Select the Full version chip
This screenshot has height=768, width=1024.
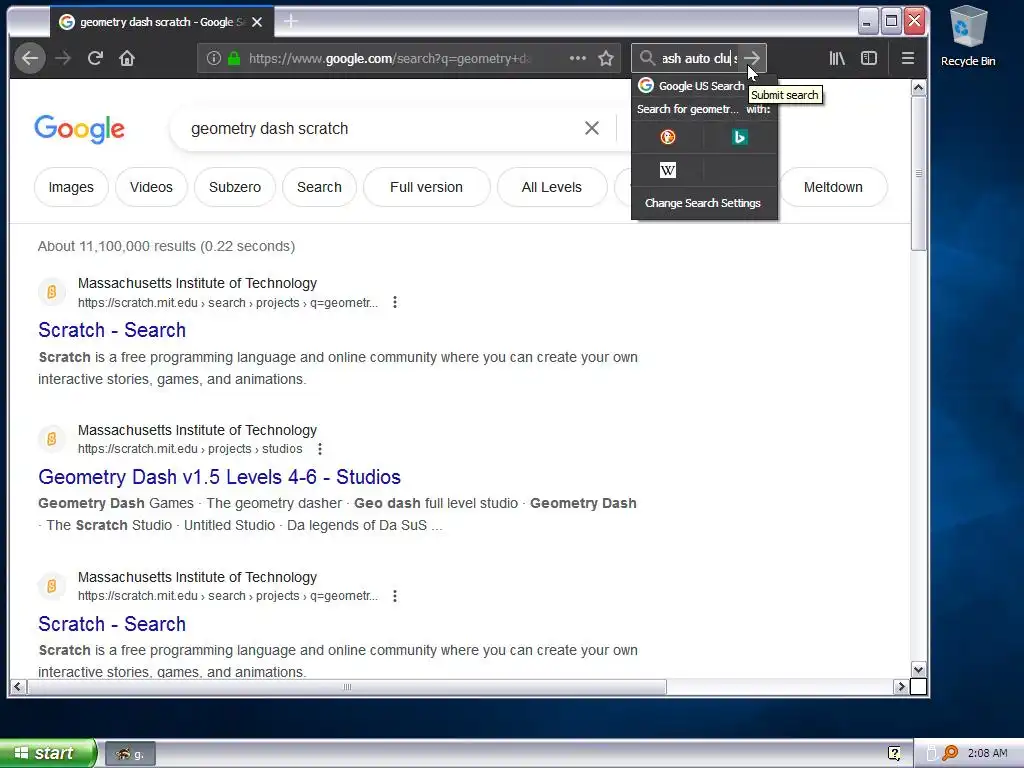coord(426,187)
